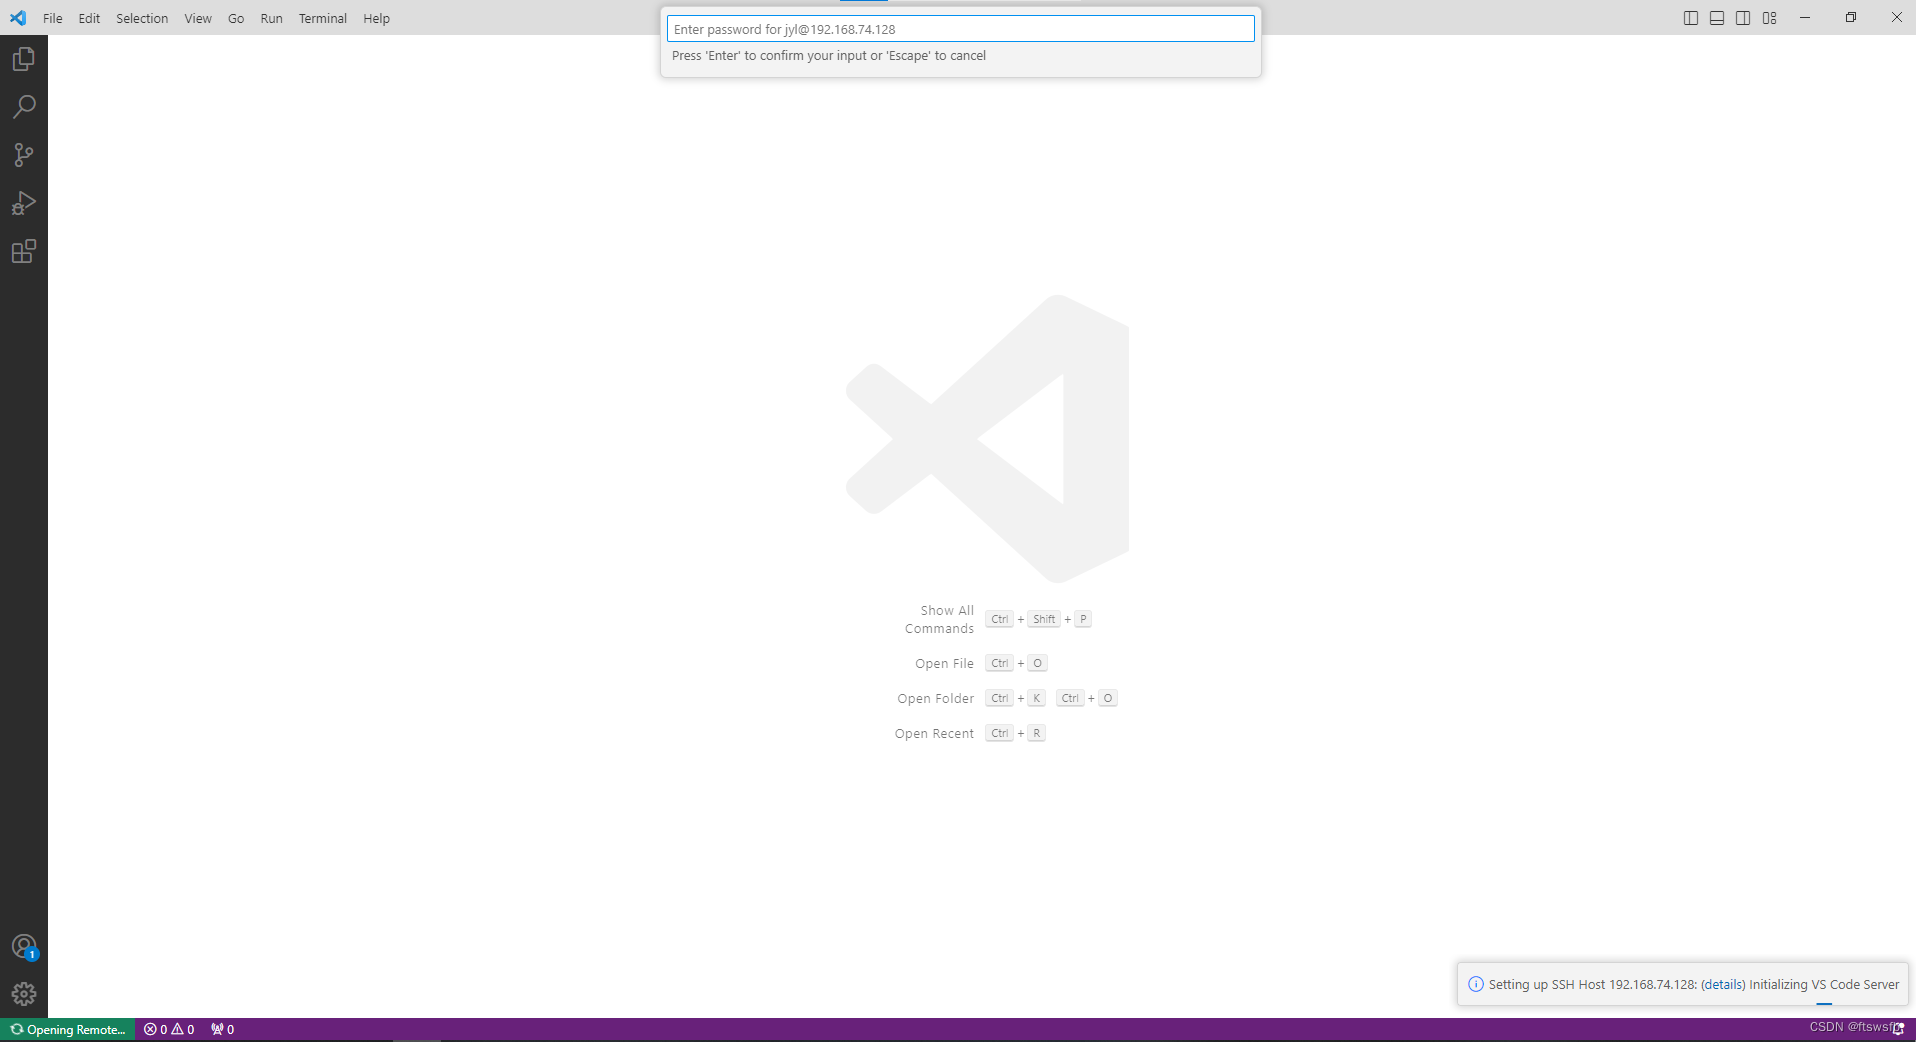The image size is (1916, 1042).
Task: Open the Manage gear icon
Action: point(24,994)
